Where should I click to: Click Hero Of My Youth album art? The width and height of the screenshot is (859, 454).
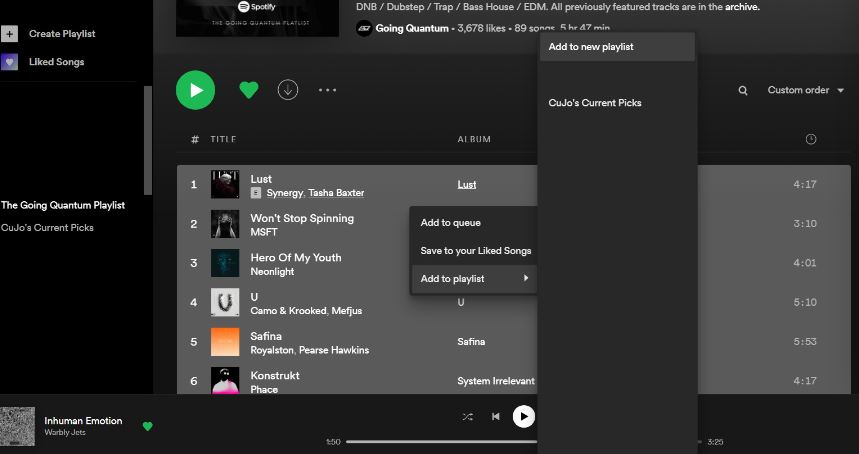point(225,263)
